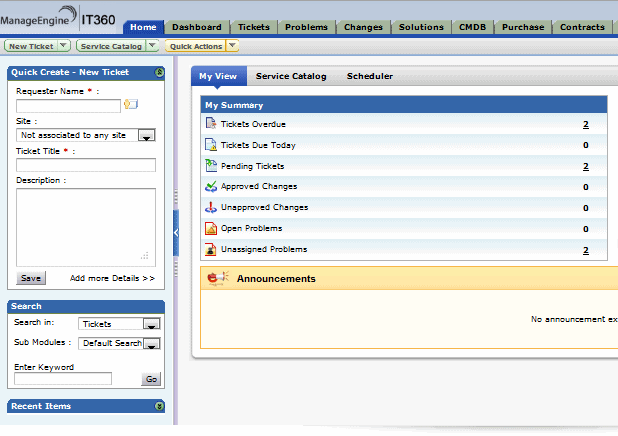The width and height of the screenshot is (618, 436).
Task: Click the Approved Changes icon
Action: click(211, 186)
